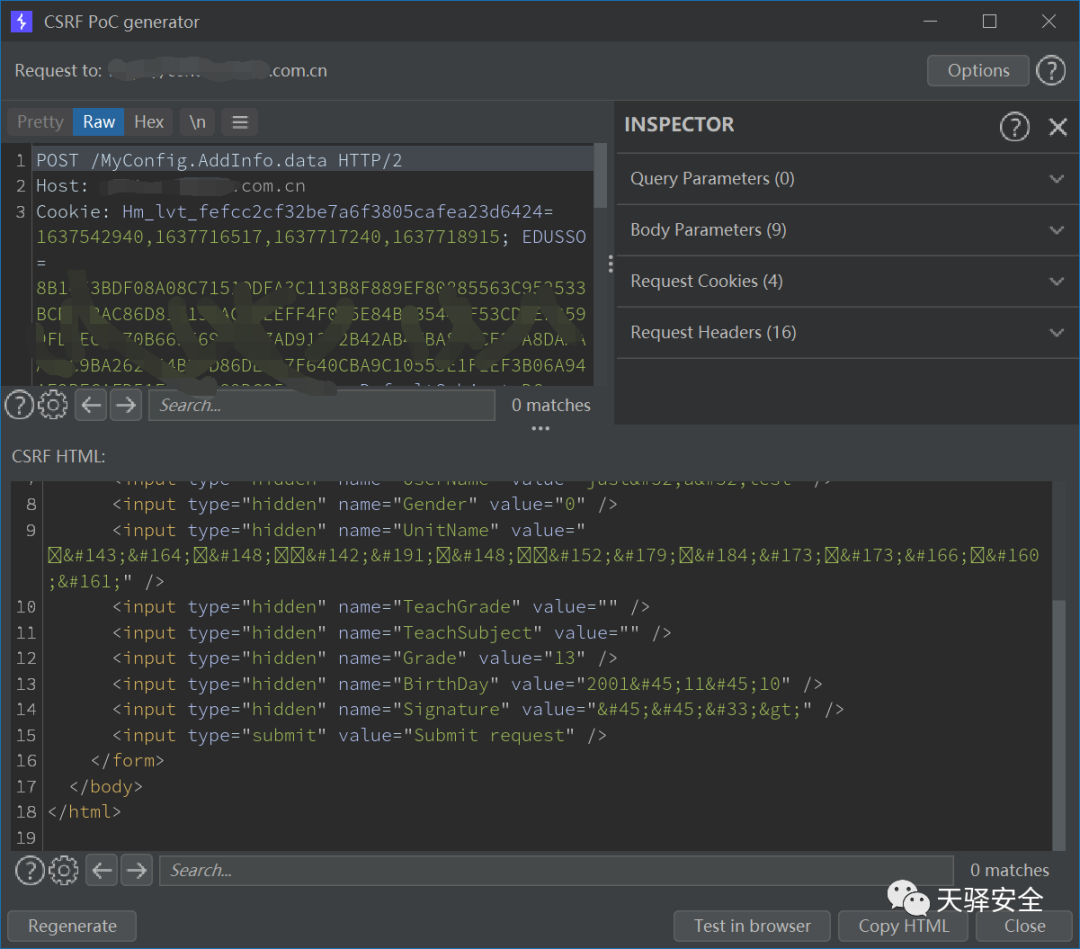This screenshot has height=949, width=1080.
Task: Expand Request Headers (16) section
Action: click(848, 333)
